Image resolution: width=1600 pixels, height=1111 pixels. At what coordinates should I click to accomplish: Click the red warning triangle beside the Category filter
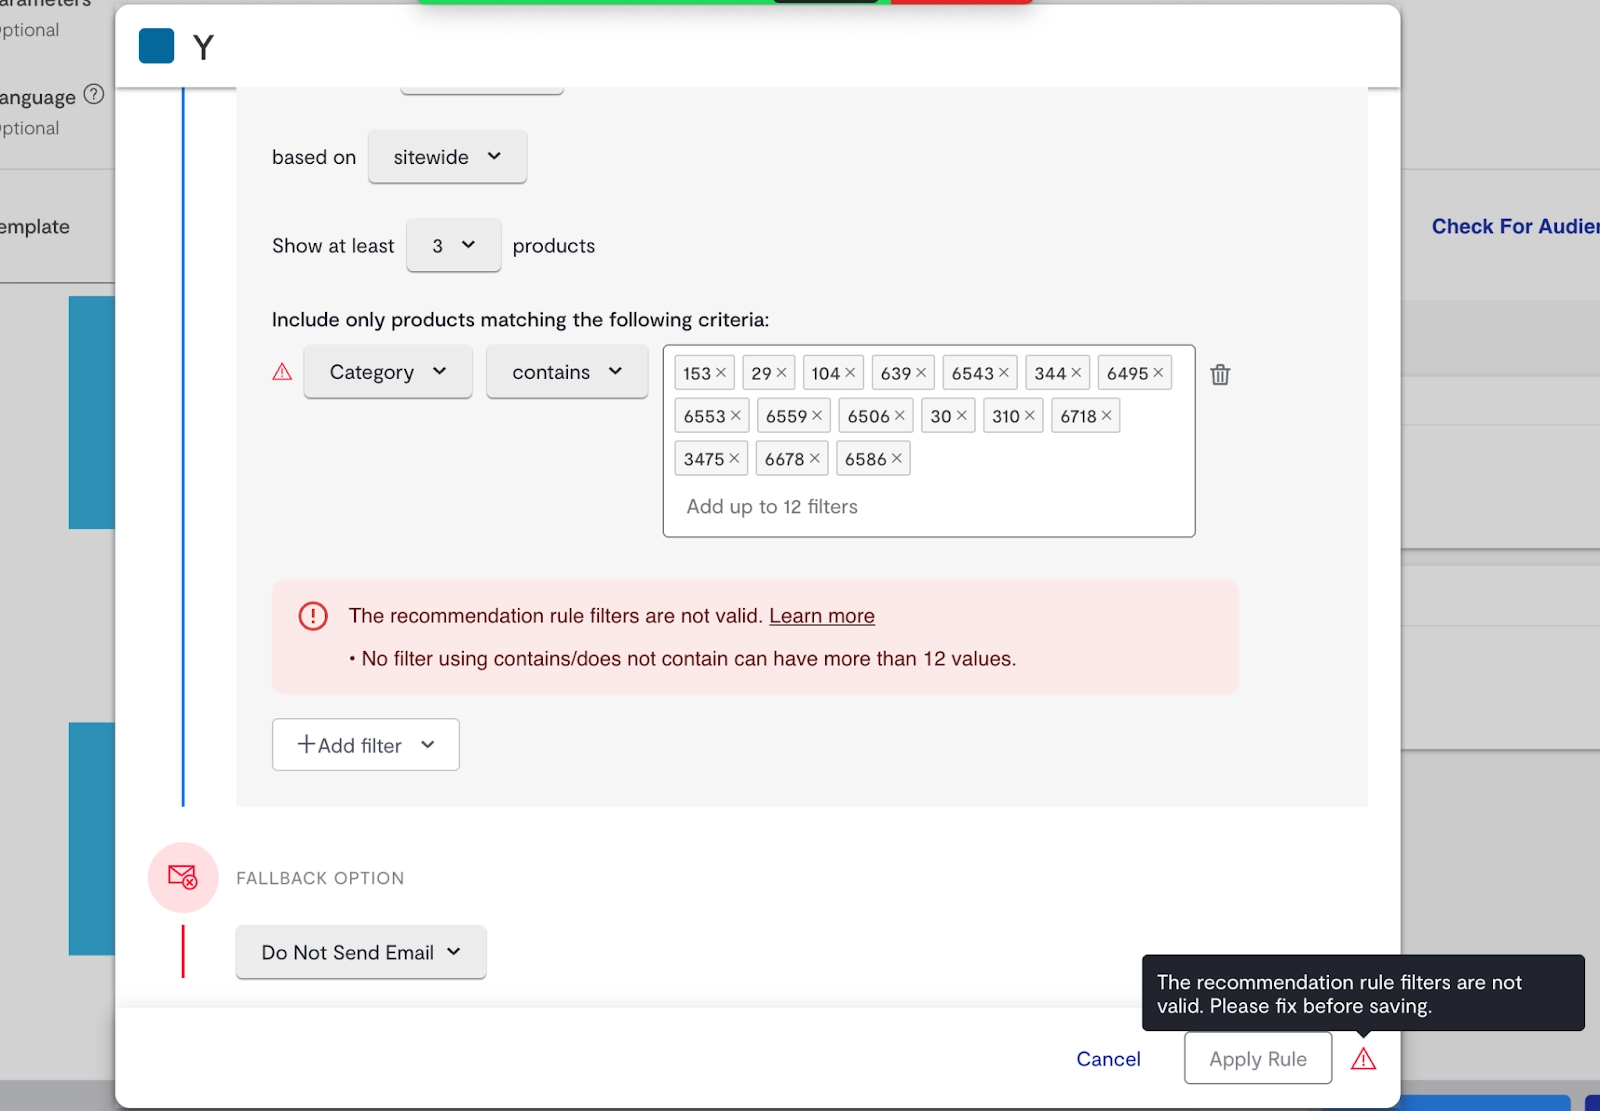pyautogui.click(x=282, y=371)
